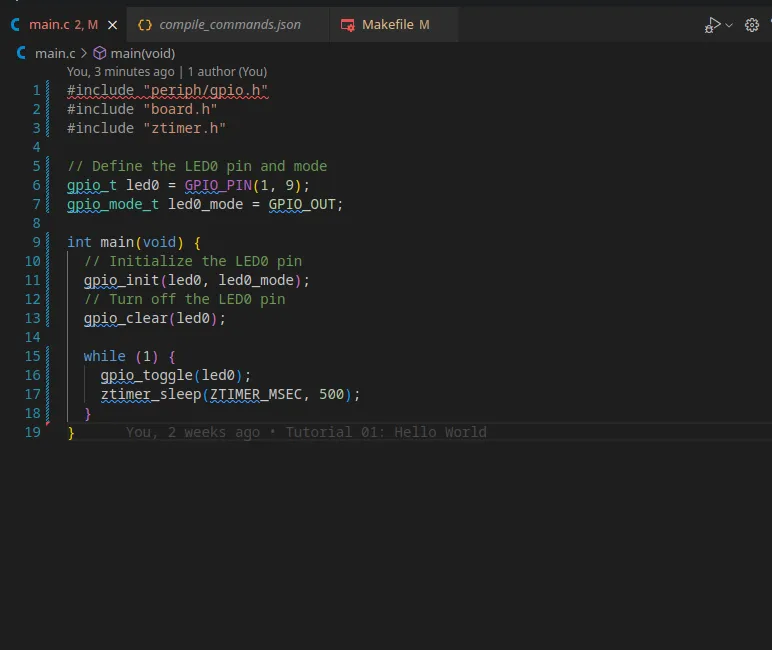The height and width of the screenshot is (650, 772).
Task: Select main(void) symbol in breadcrumb
Action: 143,53
